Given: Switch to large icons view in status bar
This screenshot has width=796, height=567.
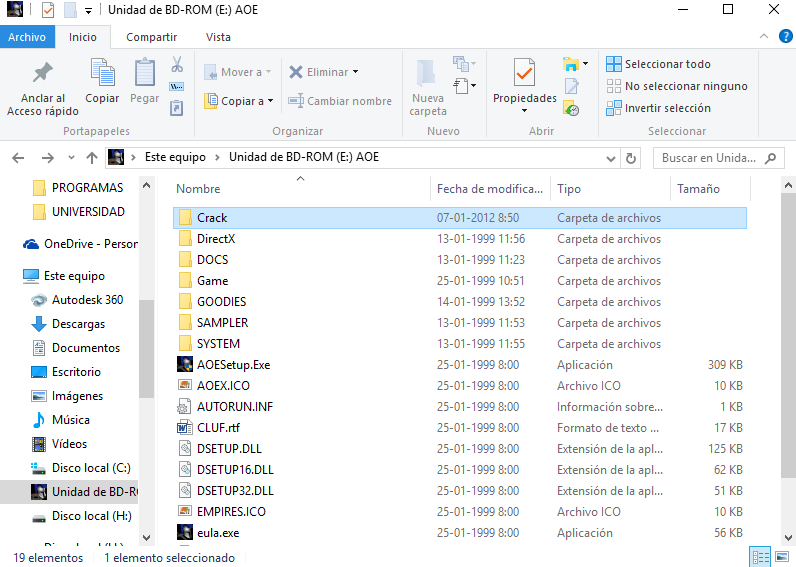Looking at the screenshot, I should point(782,557).
